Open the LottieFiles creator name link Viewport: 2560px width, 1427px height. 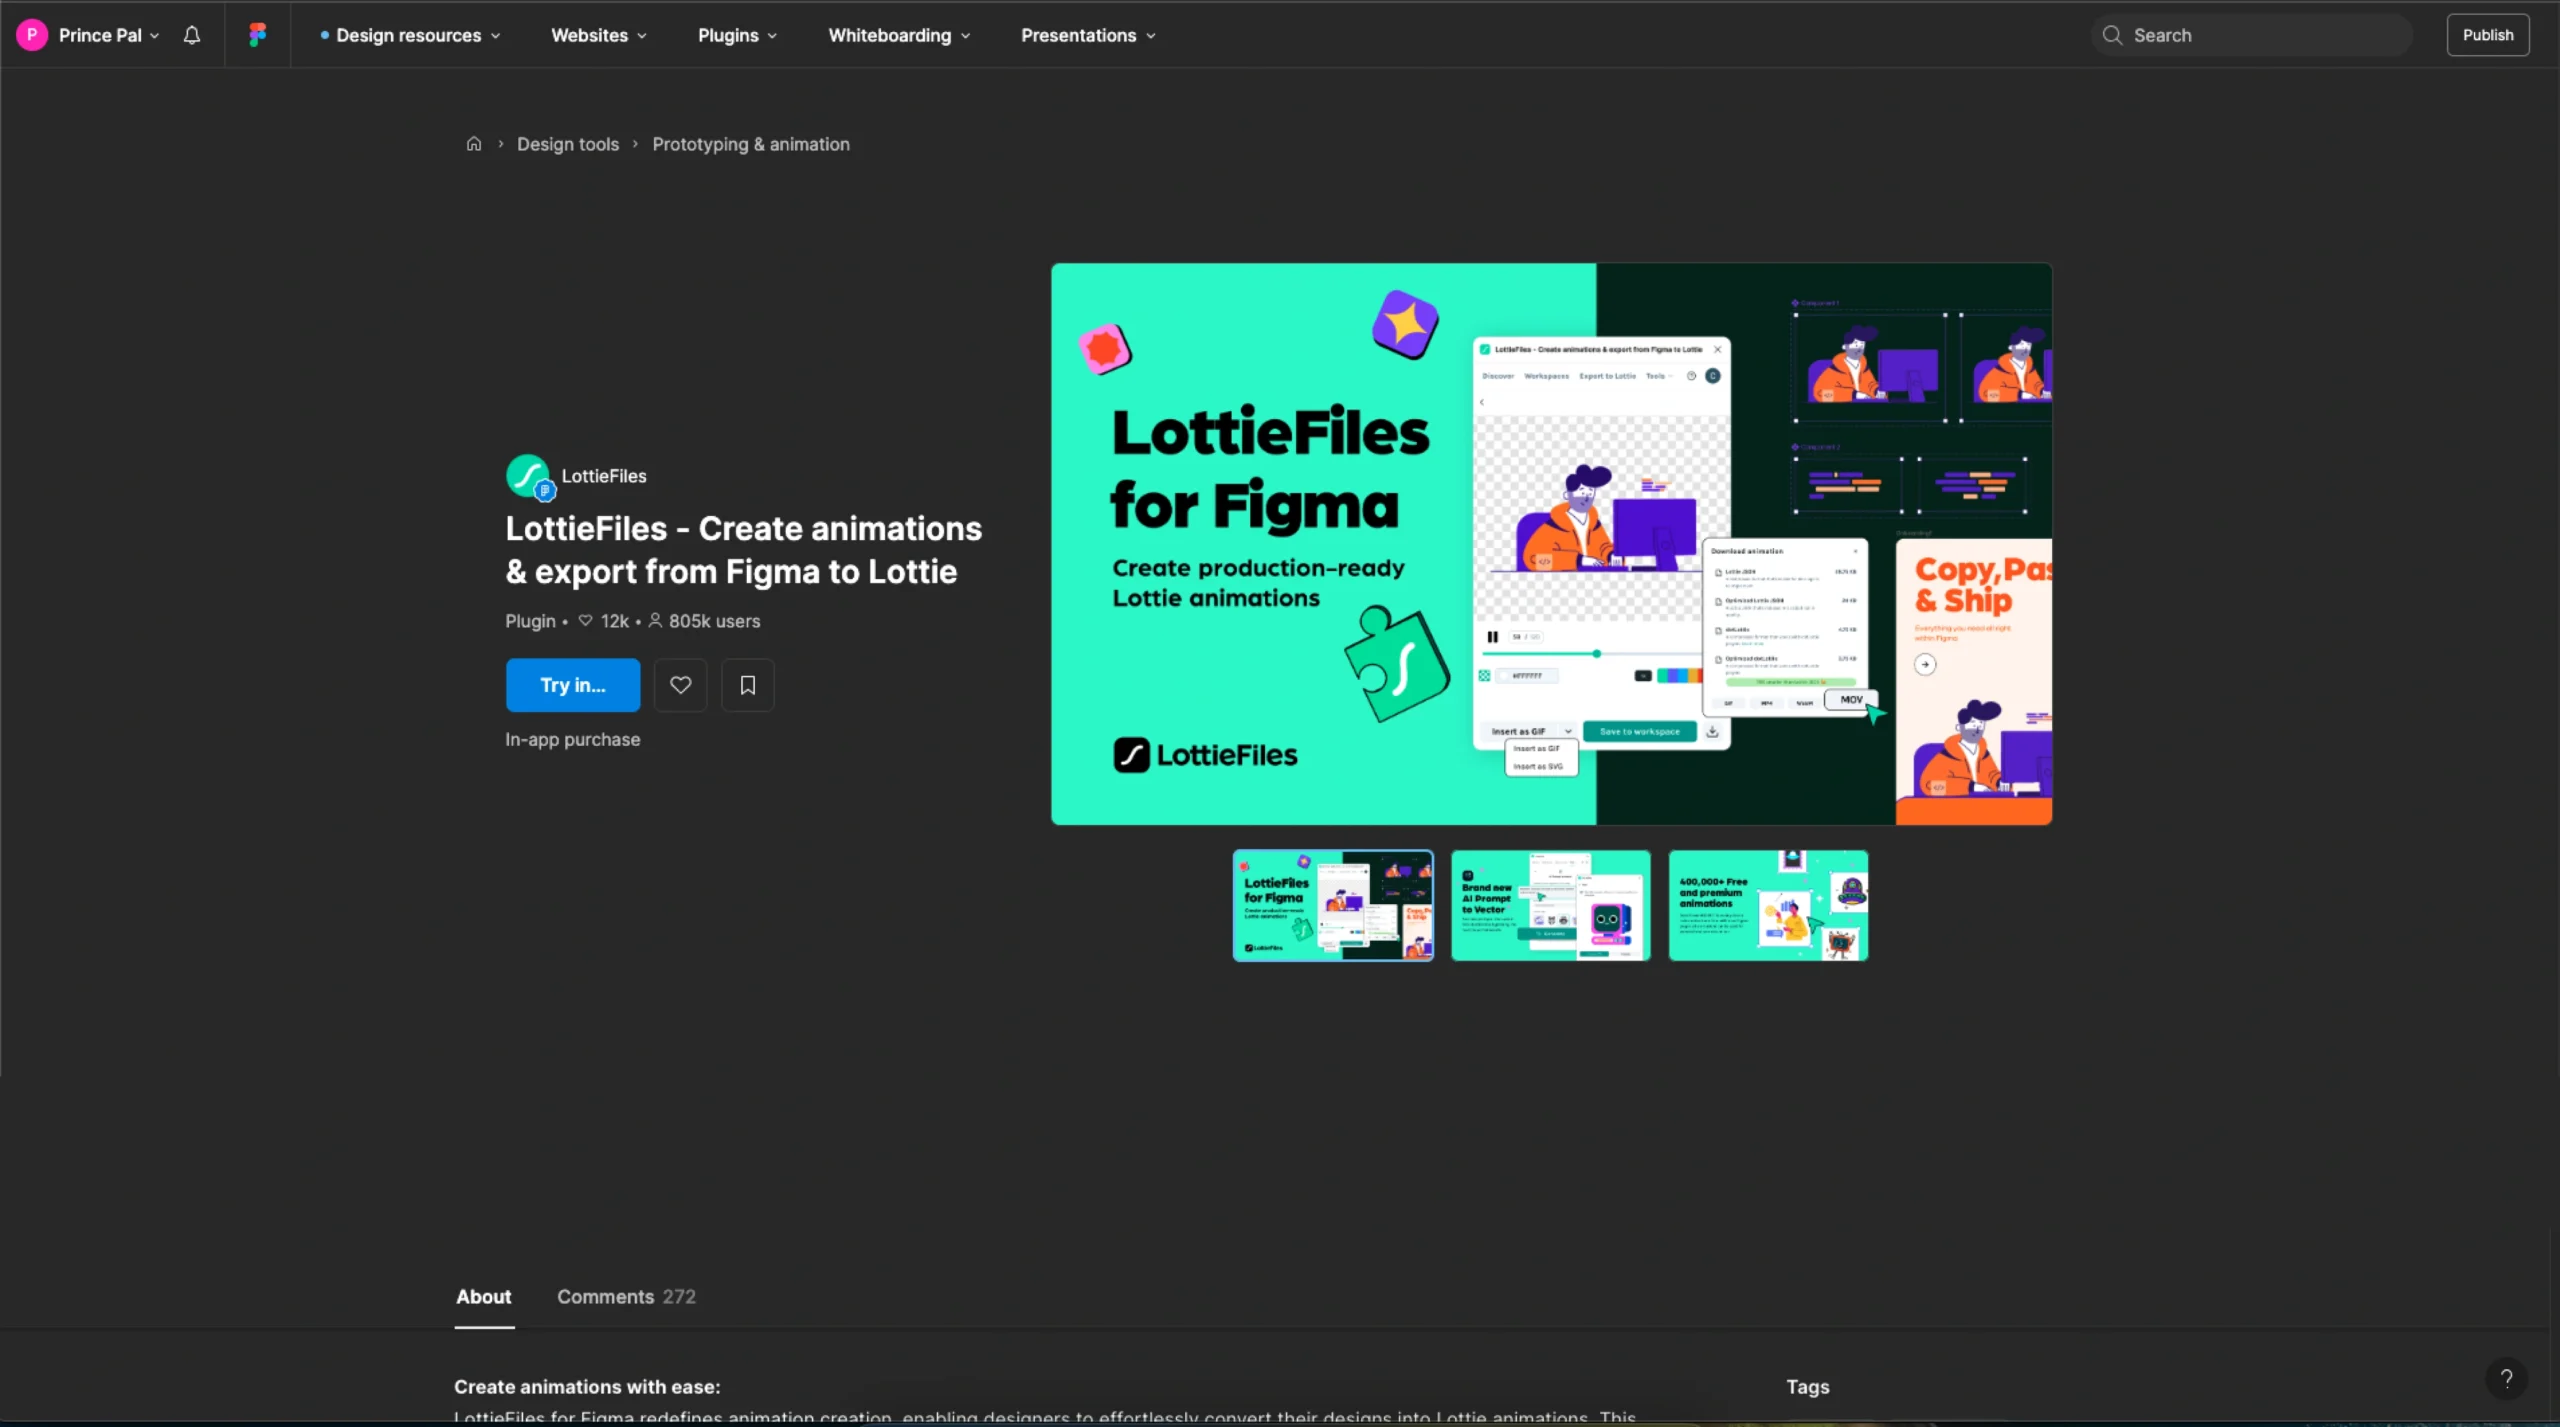click(604, 476)
